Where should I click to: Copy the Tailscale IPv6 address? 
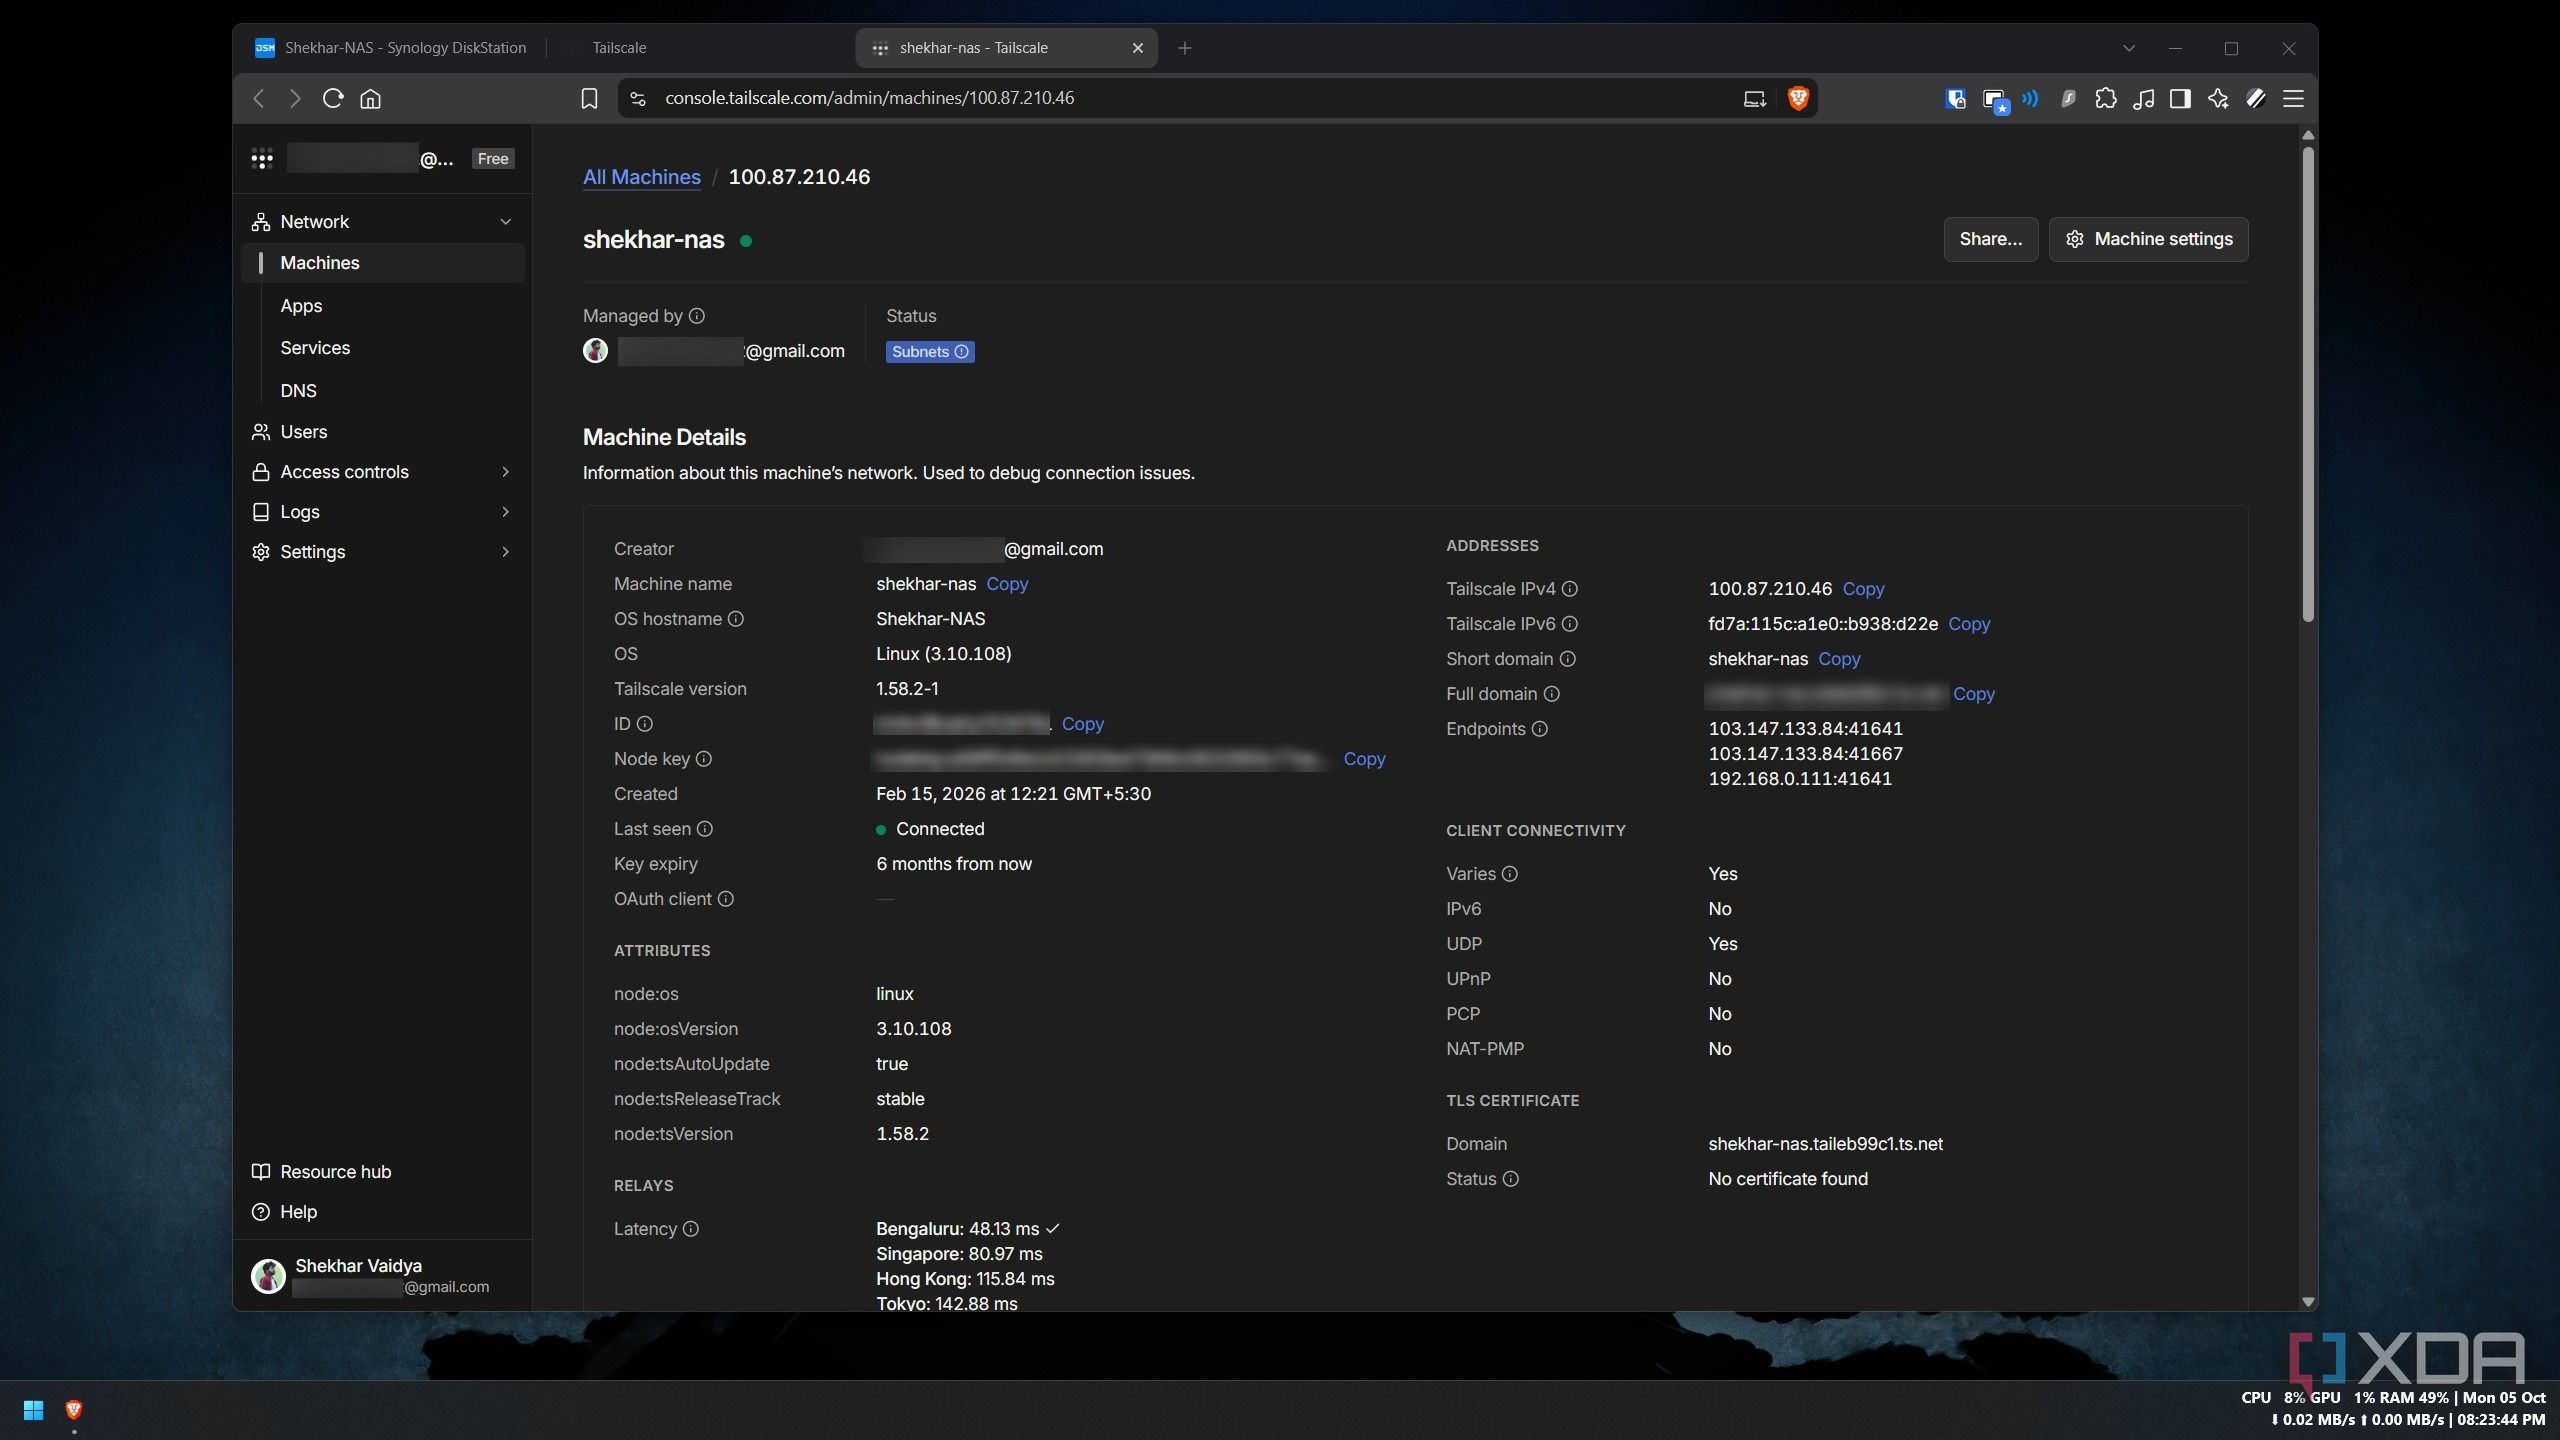[x=1969, y=624]
